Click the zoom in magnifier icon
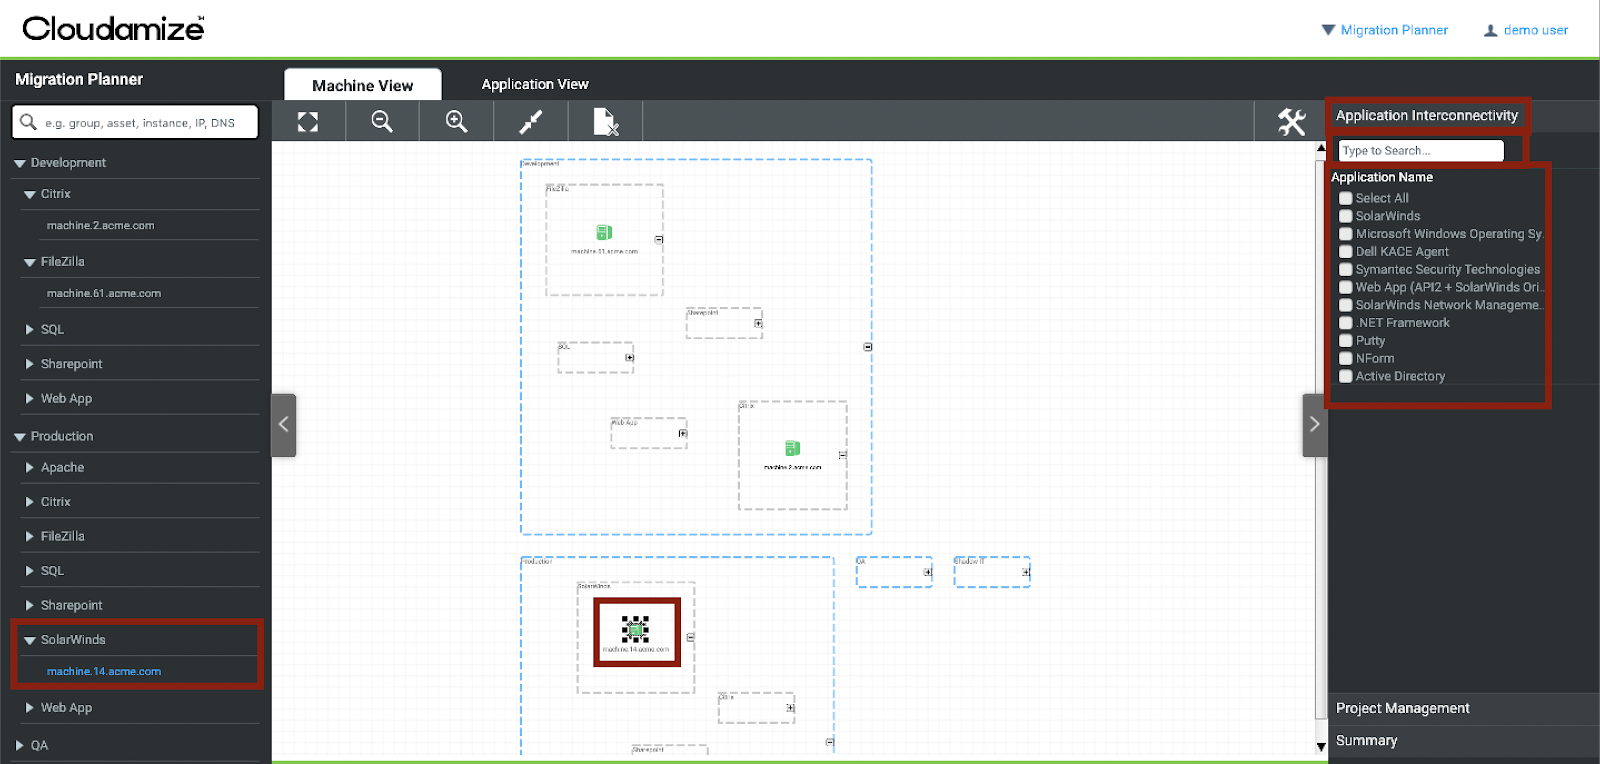This screenshot has height=764, width=1600. coord(457,122)
